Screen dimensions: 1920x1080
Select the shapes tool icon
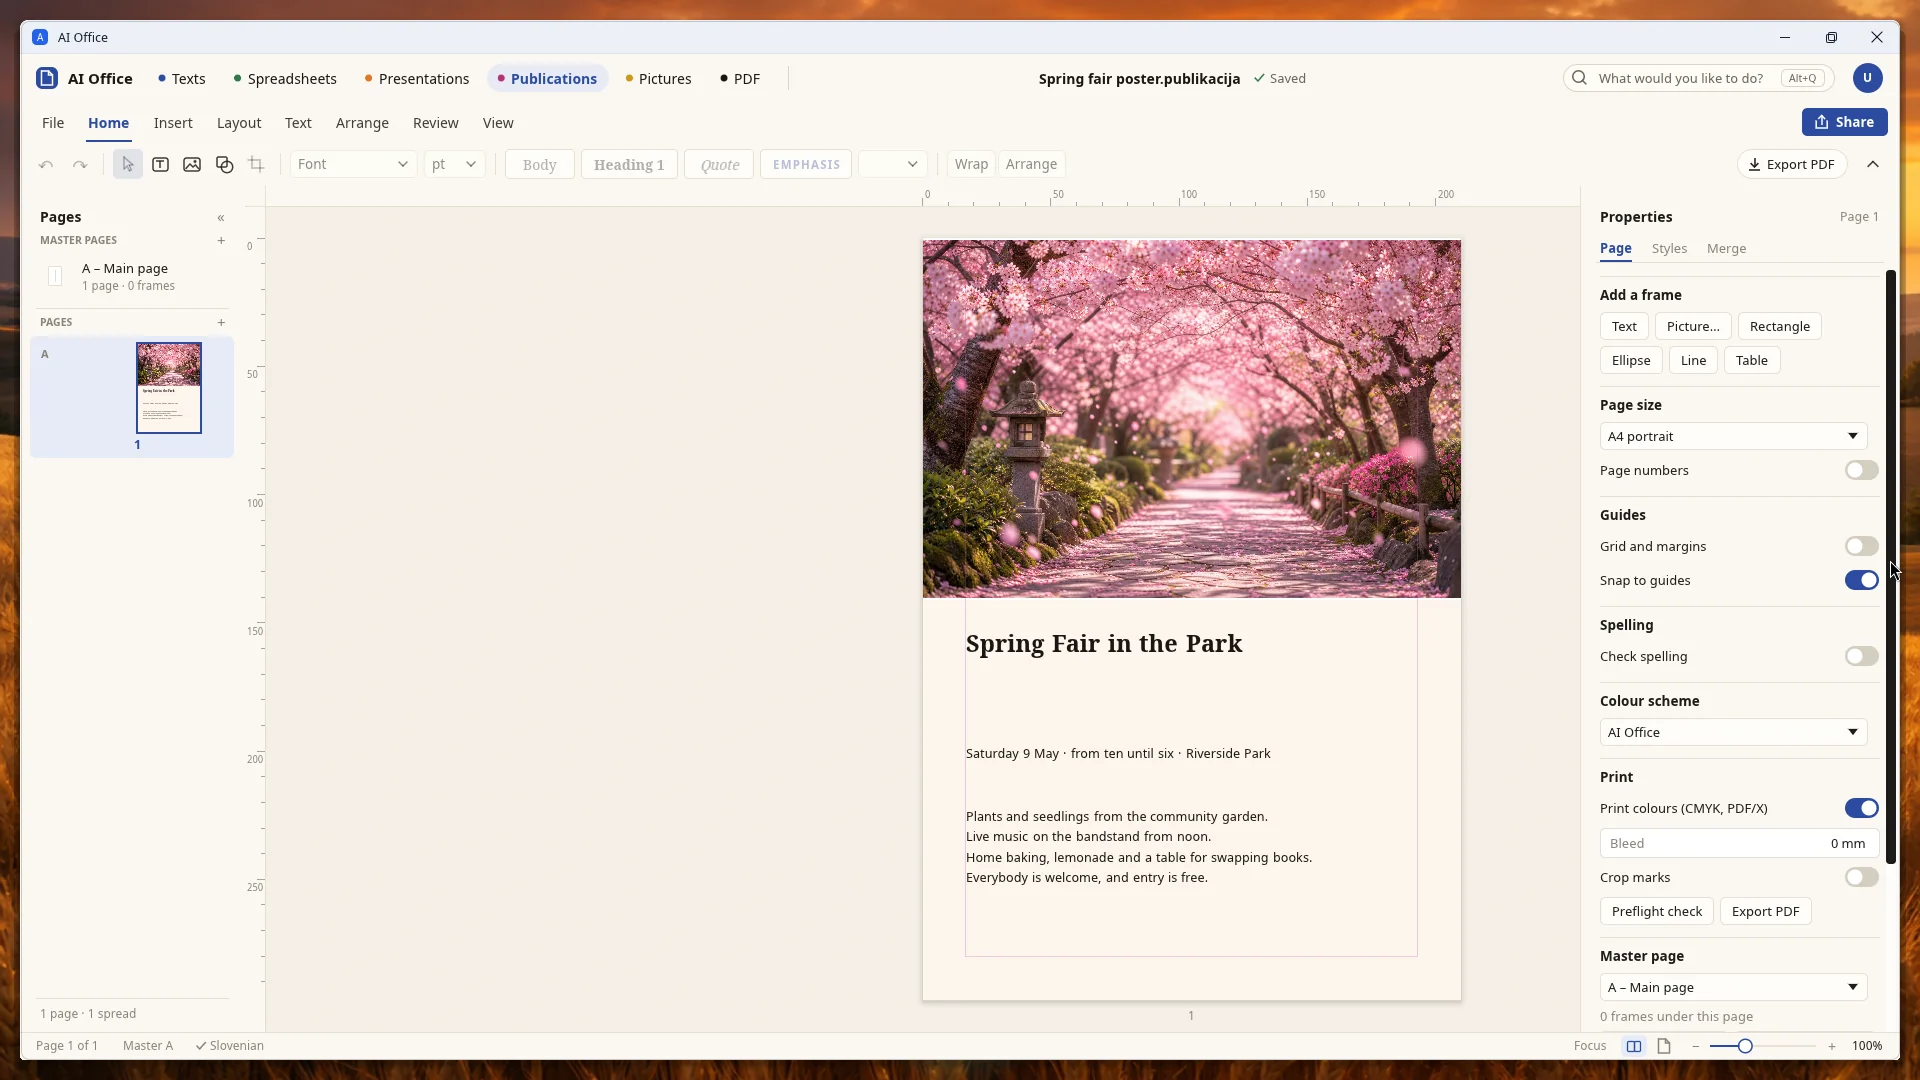(x=224, y=165)
